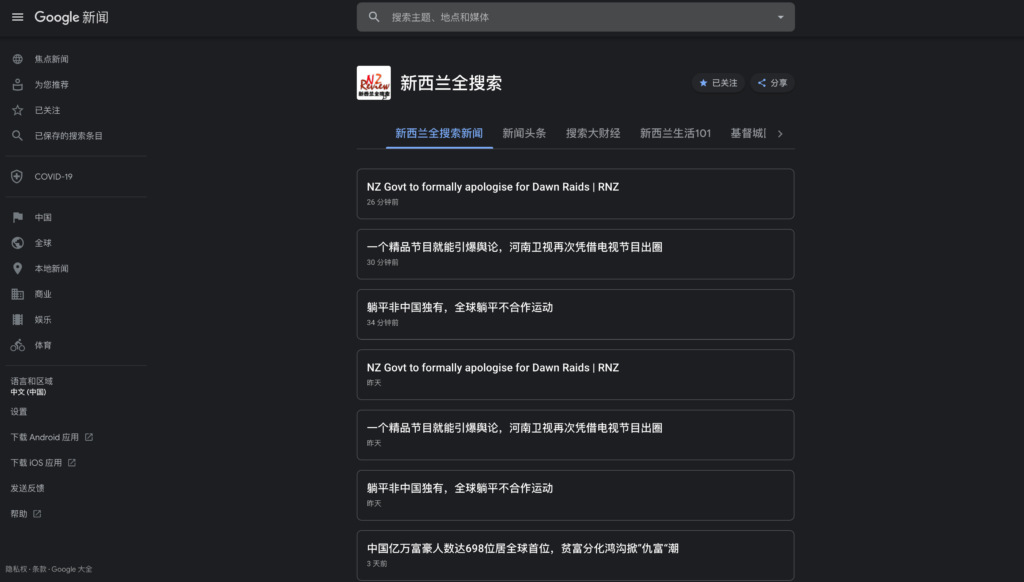Switch to 搜索大财经 tab

[x=593, y=133]
